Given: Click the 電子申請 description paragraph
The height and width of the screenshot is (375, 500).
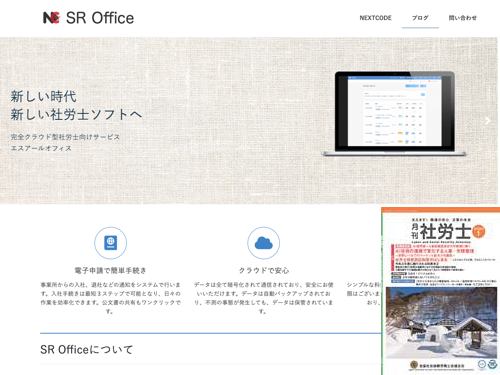Looking at the screenshot, I should pos(110,298).
